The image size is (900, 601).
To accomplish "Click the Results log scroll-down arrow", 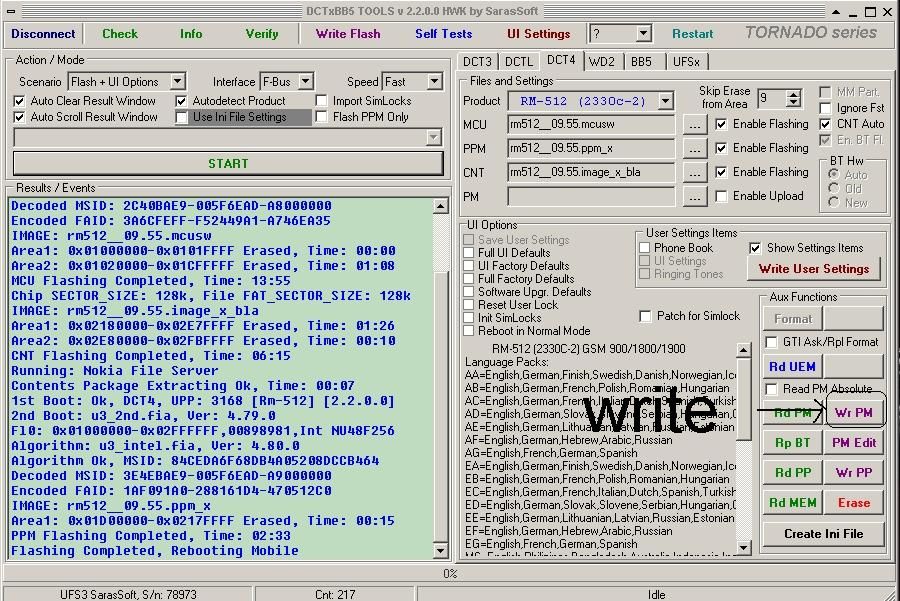I will [x=440, y=551].
